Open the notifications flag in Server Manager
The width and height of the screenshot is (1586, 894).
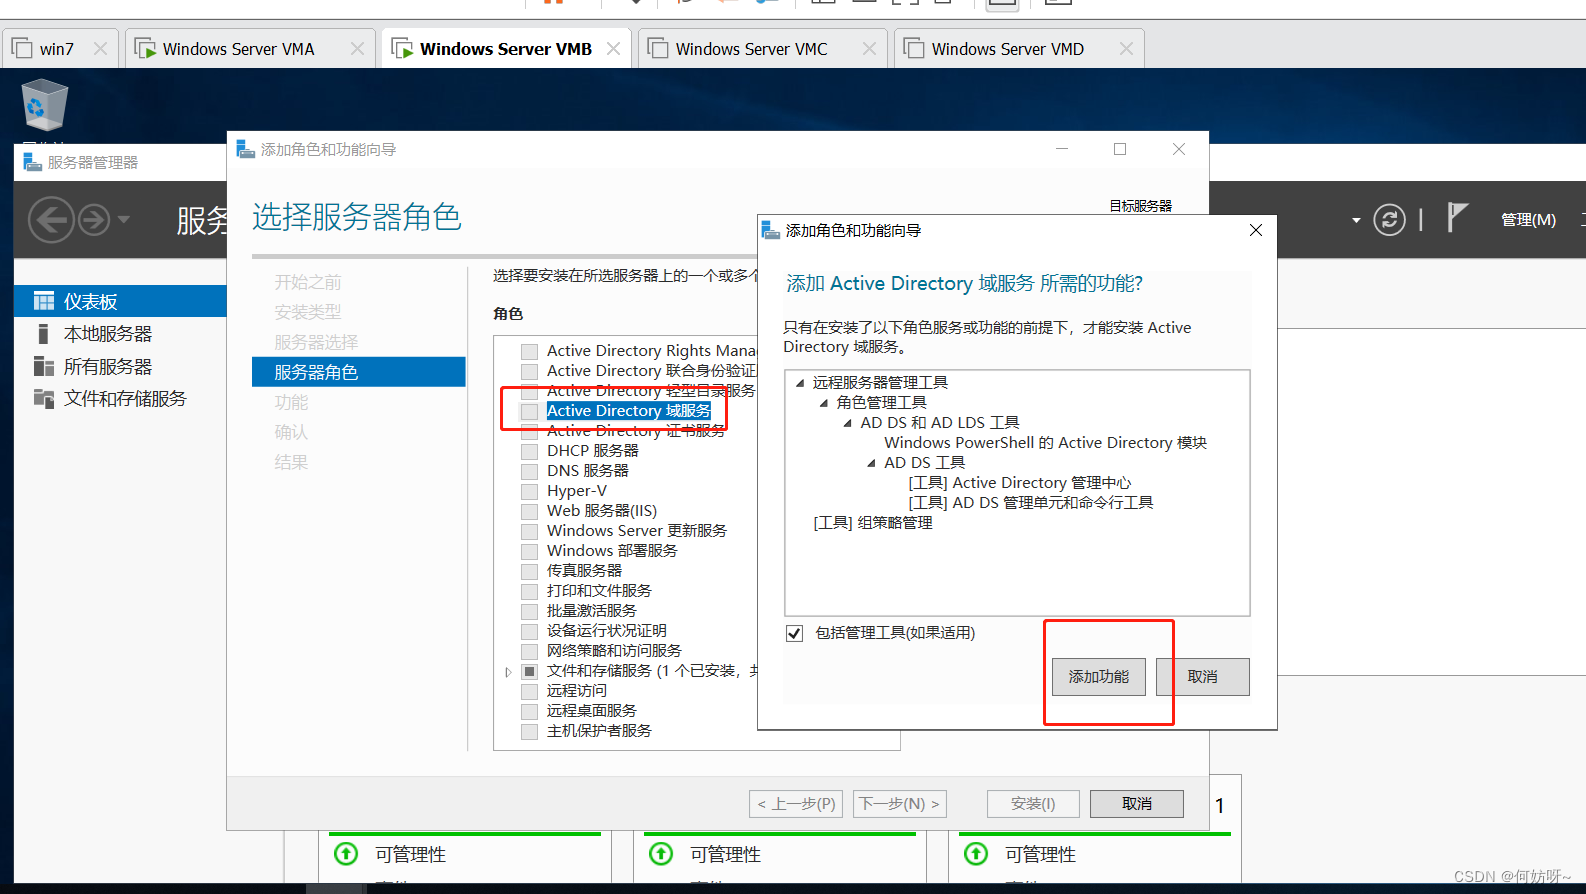(1457, 217)
